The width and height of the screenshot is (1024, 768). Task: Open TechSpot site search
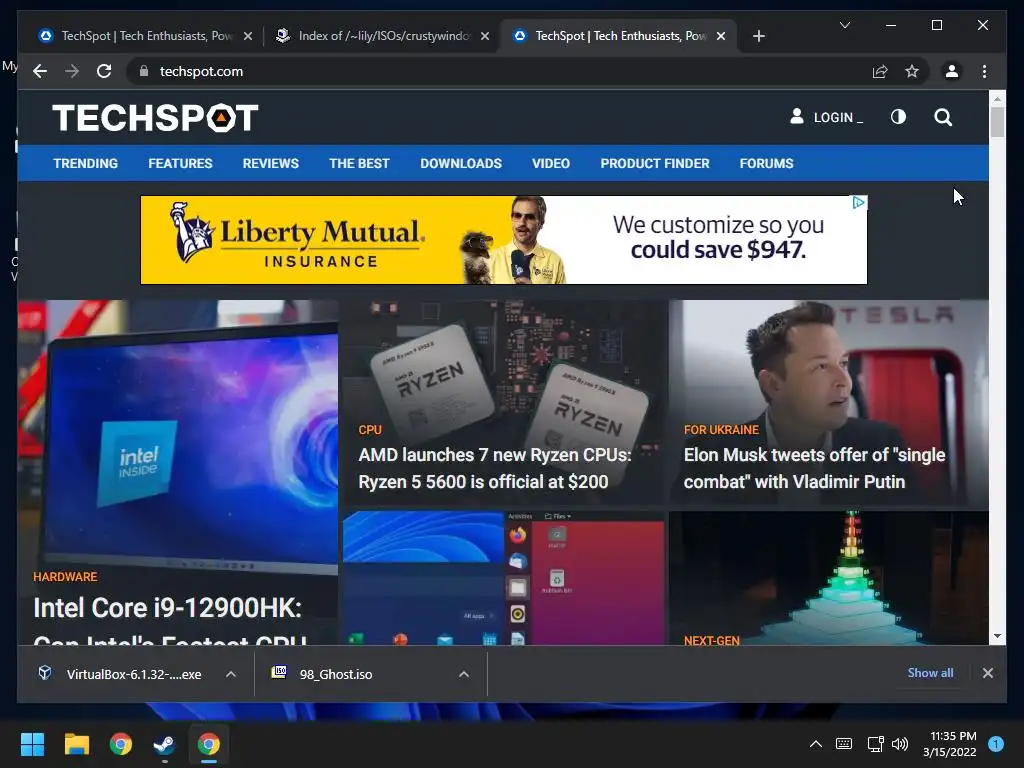[x=942, y=118]
